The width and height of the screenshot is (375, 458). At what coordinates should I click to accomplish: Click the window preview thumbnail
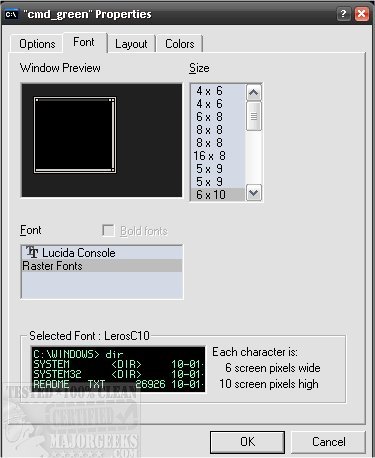pyautogui.click(x=75, y=135)
